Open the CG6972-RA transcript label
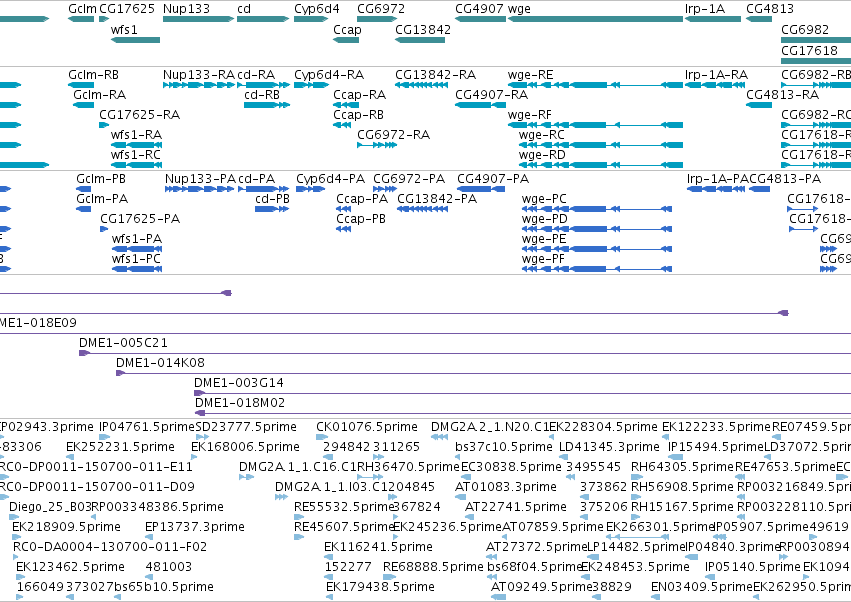Image resolution: width=851 pixels, height=602 pixels. [x=393, y=135]
